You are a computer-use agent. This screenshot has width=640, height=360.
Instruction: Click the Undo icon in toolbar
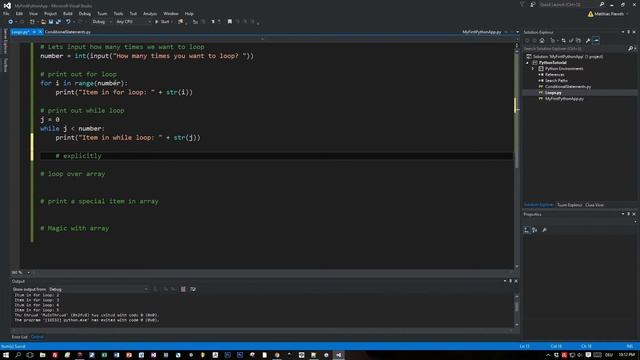pos(68,22)
